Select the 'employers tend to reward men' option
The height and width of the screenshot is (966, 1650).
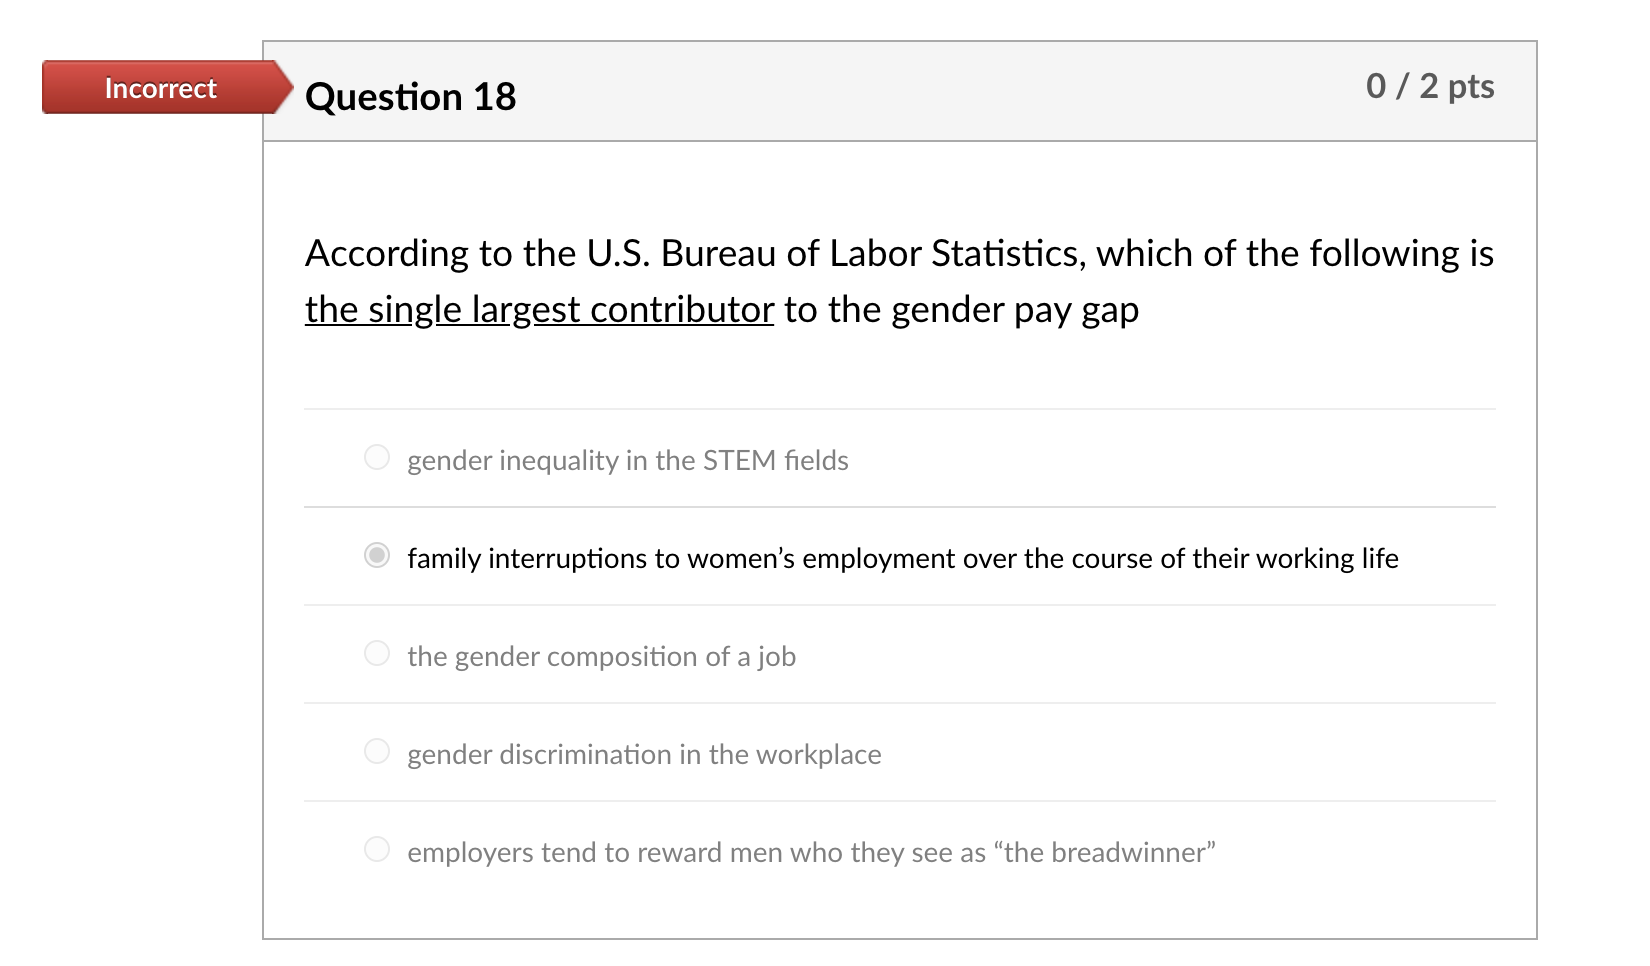coord(811,851)
